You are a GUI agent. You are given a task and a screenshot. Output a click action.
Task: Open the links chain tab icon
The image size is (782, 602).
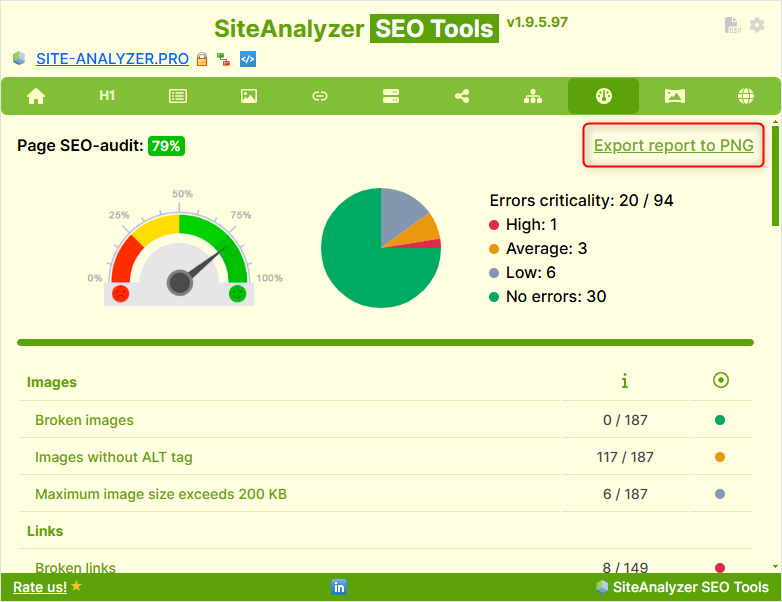tap(320, 96)
